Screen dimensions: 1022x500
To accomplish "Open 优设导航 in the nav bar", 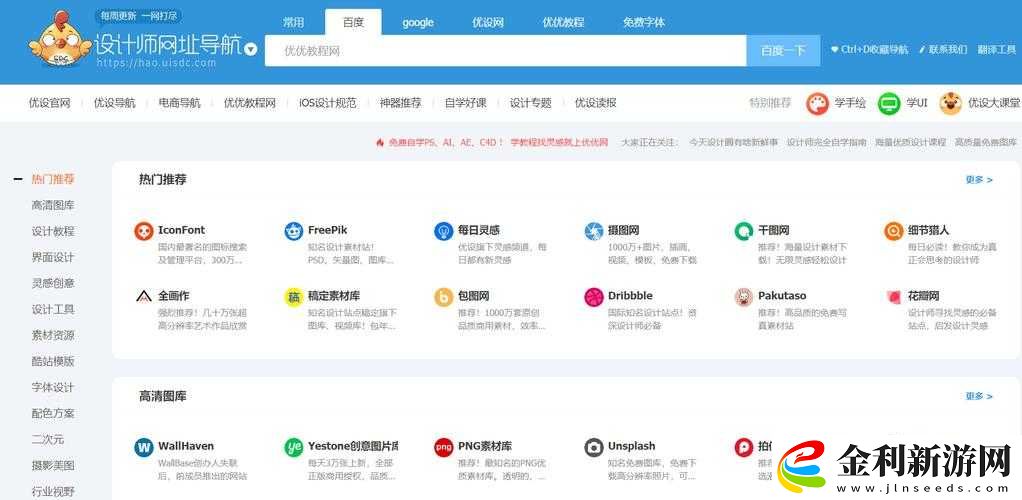I will click(x=115, y=103).
